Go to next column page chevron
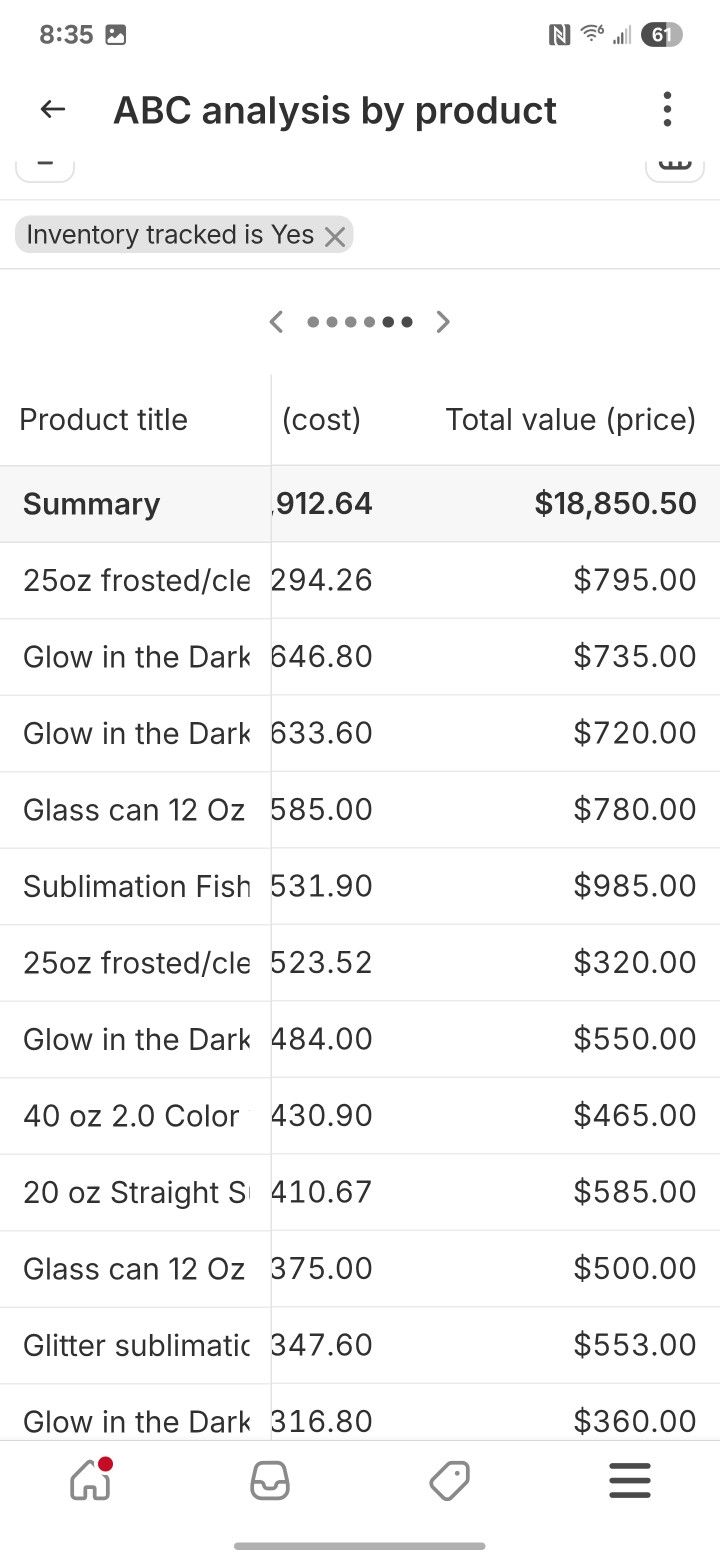Image resolution: width=720 pixels, height=1560 pixels. (443, 322)
